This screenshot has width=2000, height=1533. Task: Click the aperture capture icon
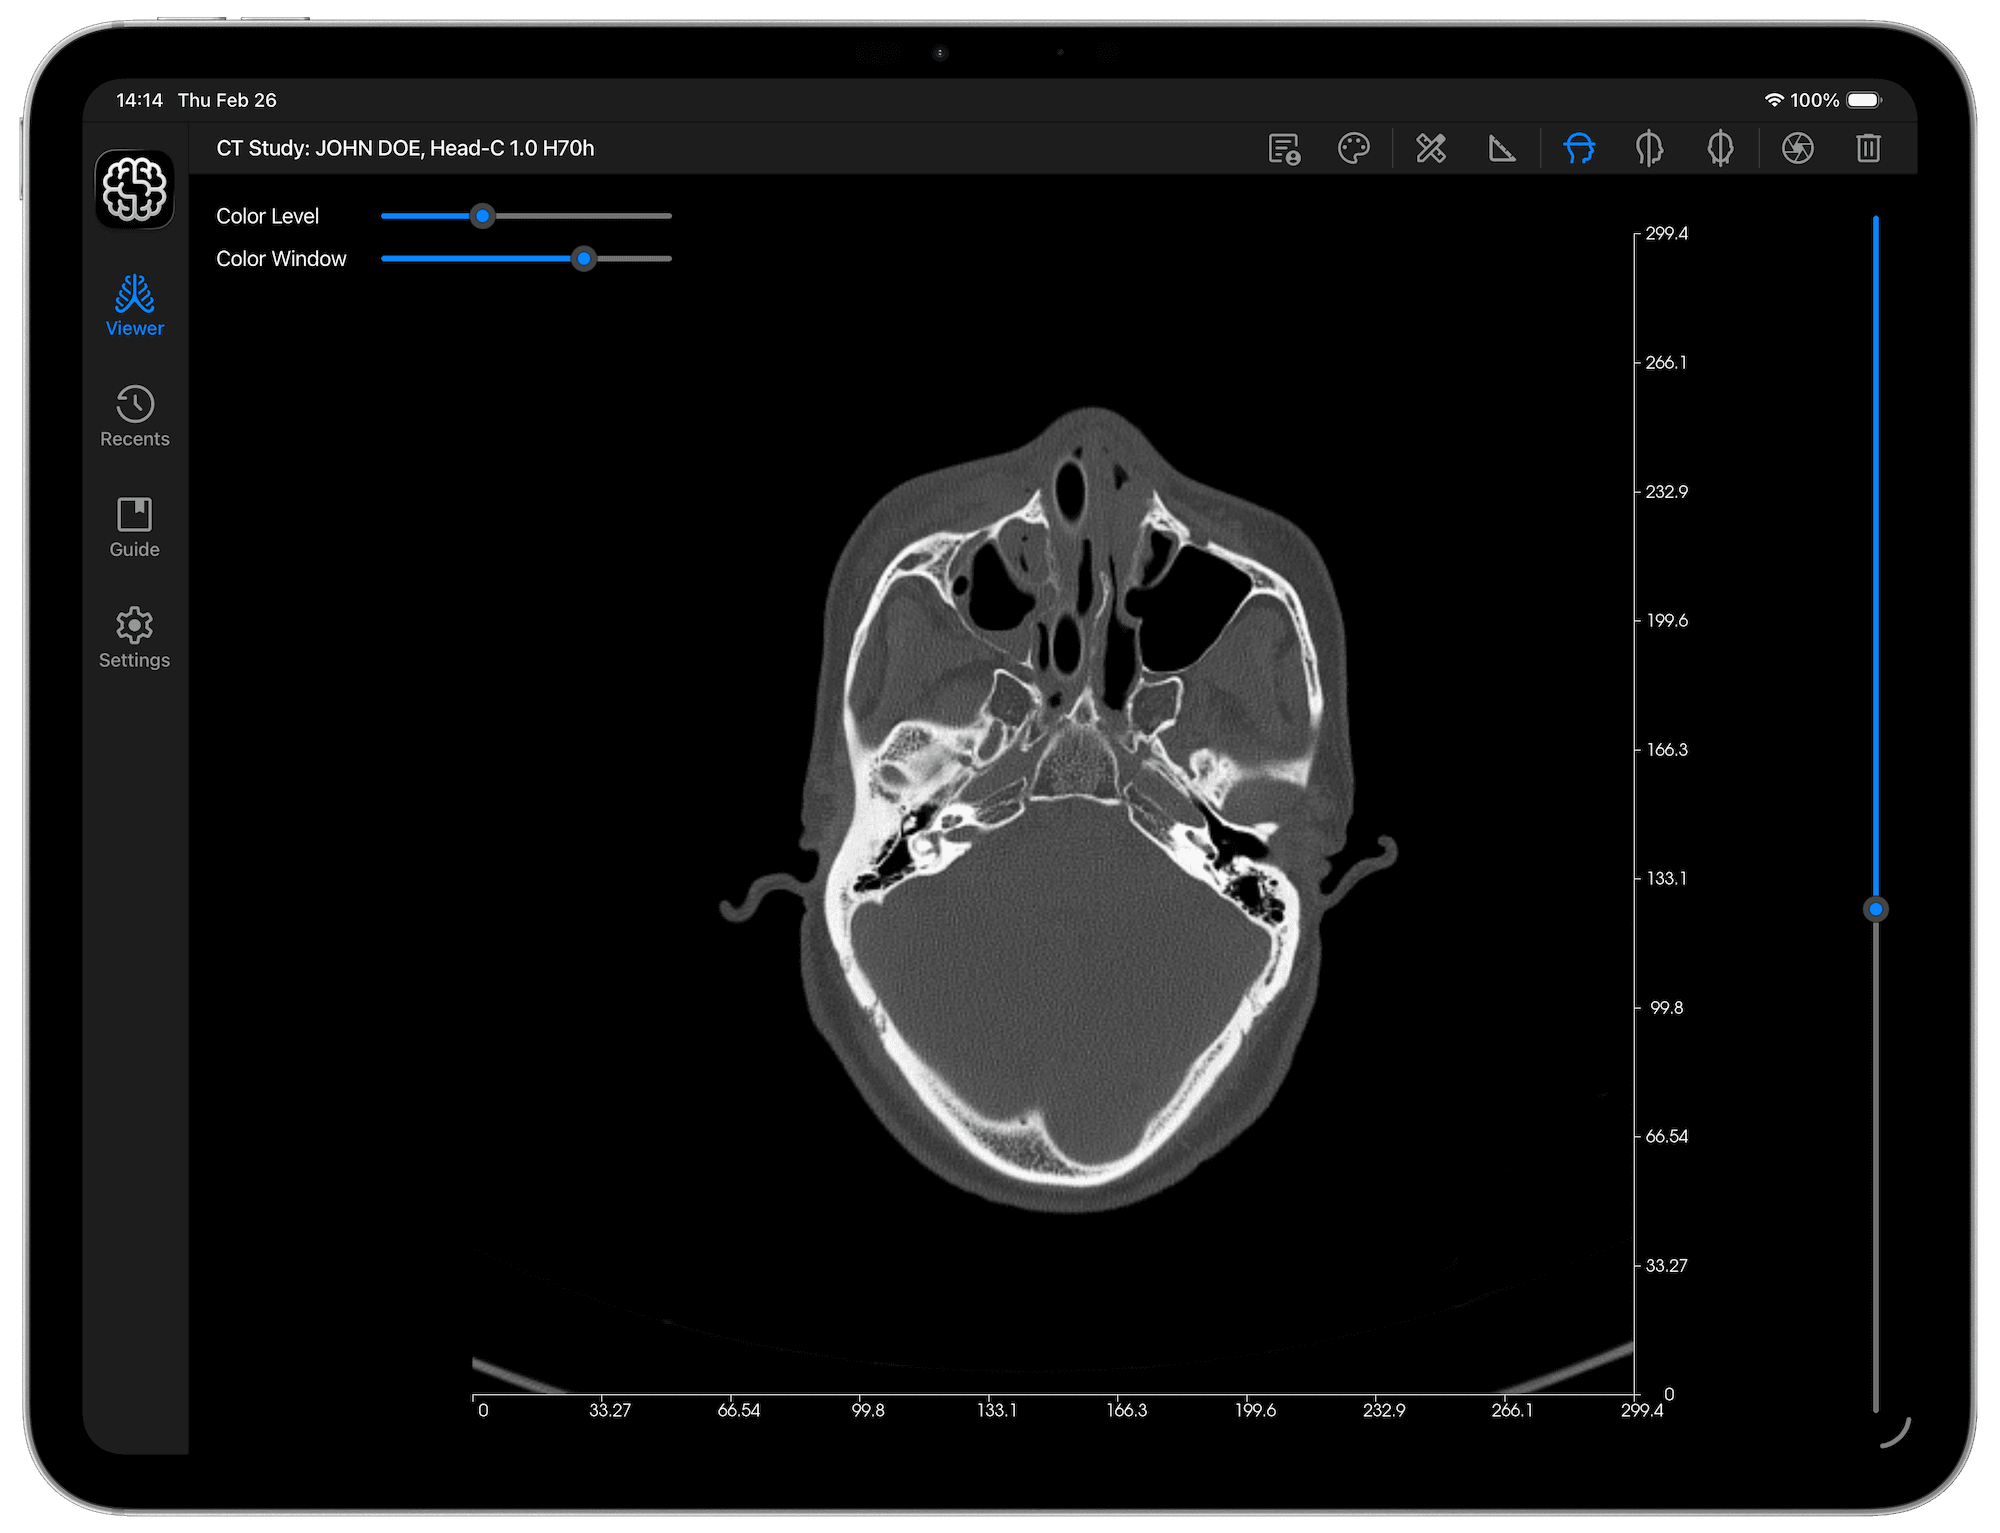click(1797, 148)
